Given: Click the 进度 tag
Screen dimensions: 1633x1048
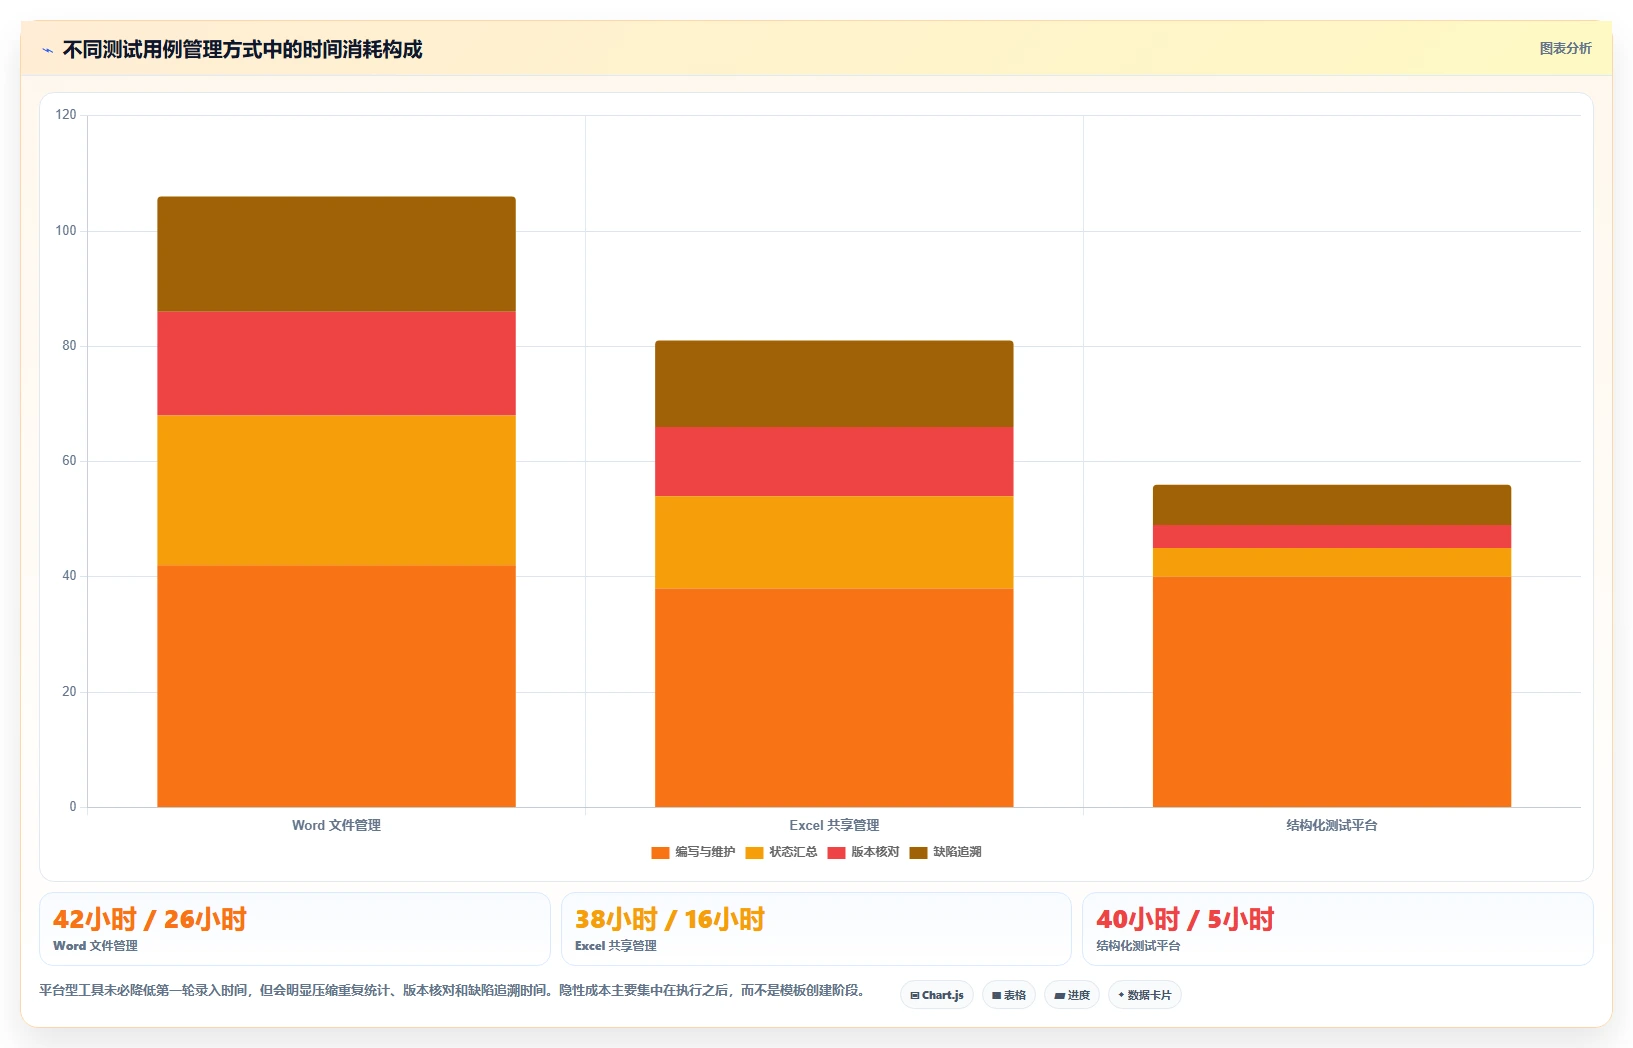Looking at the screenshot, I should [x=1072, y=995].
